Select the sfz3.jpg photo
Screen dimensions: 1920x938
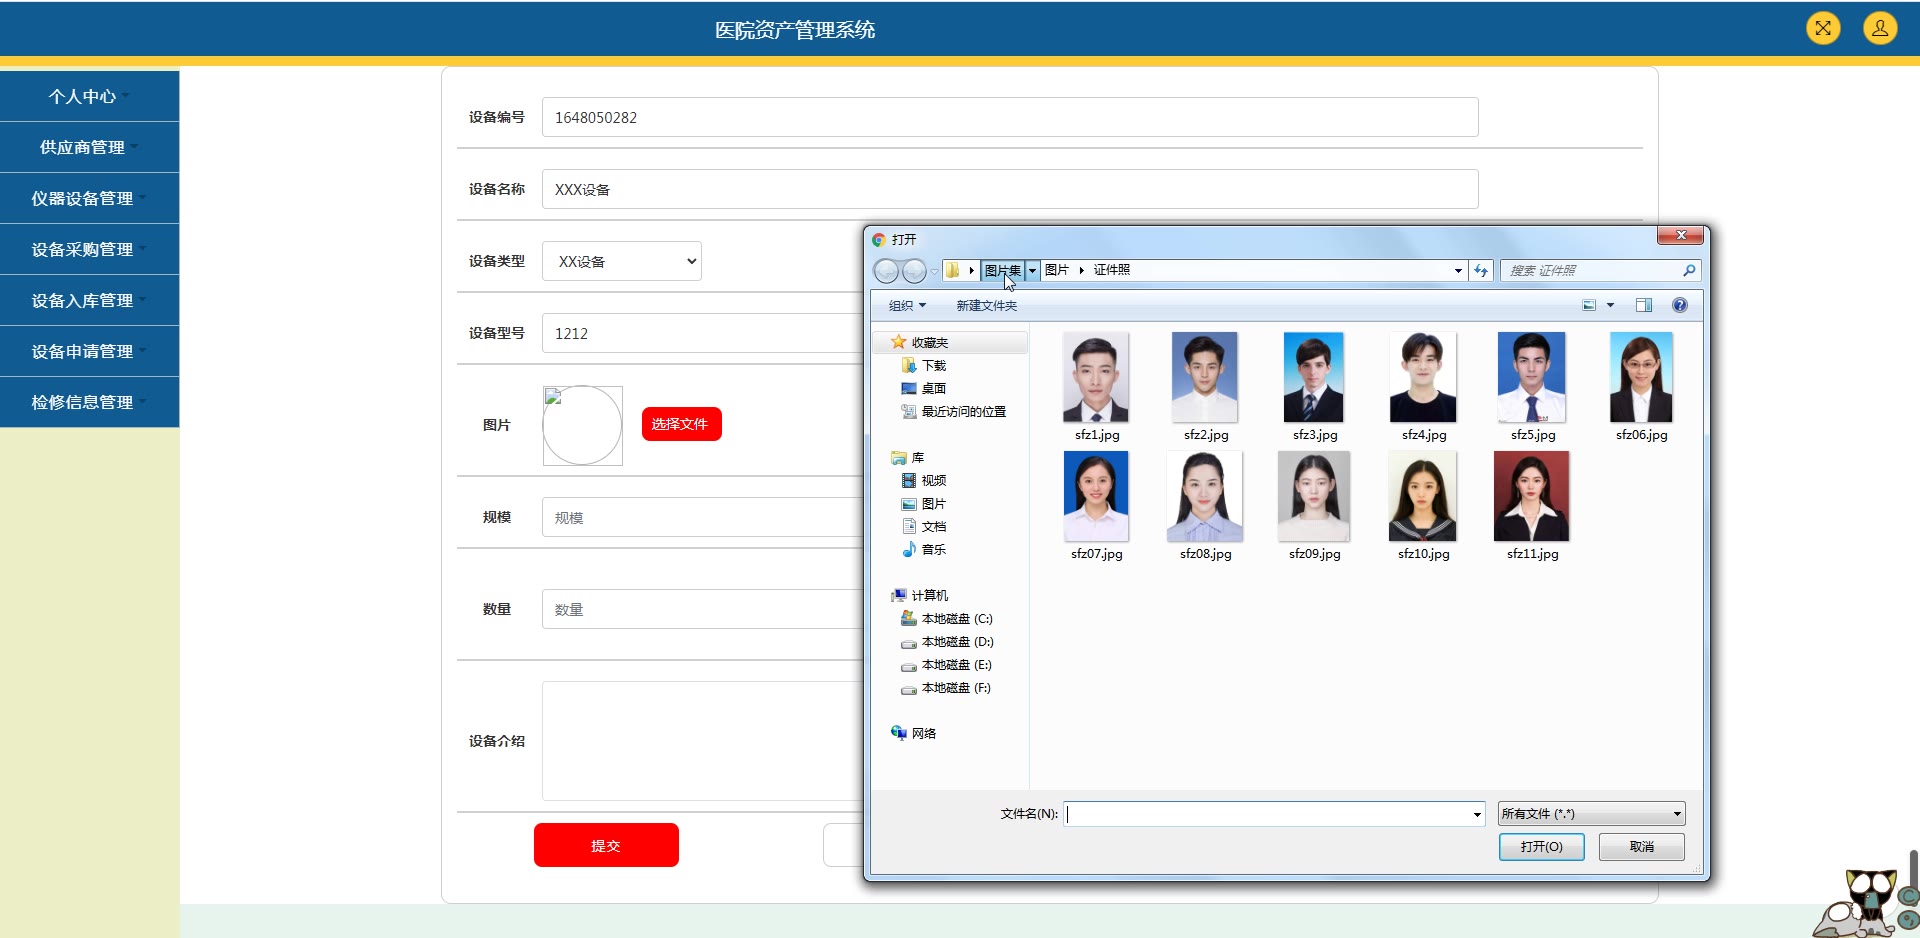[x=1314, y=377]
